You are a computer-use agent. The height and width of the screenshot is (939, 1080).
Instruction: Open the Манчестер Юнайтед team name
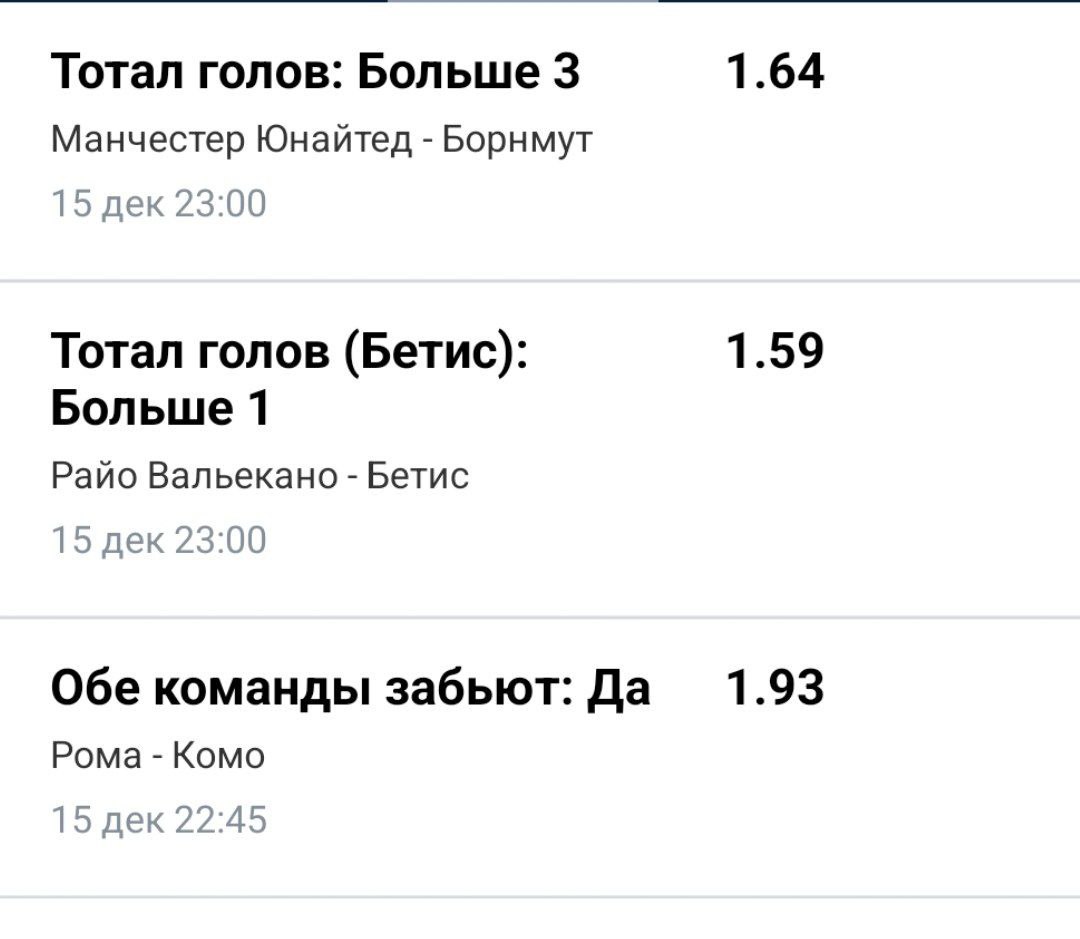[231, 139]
